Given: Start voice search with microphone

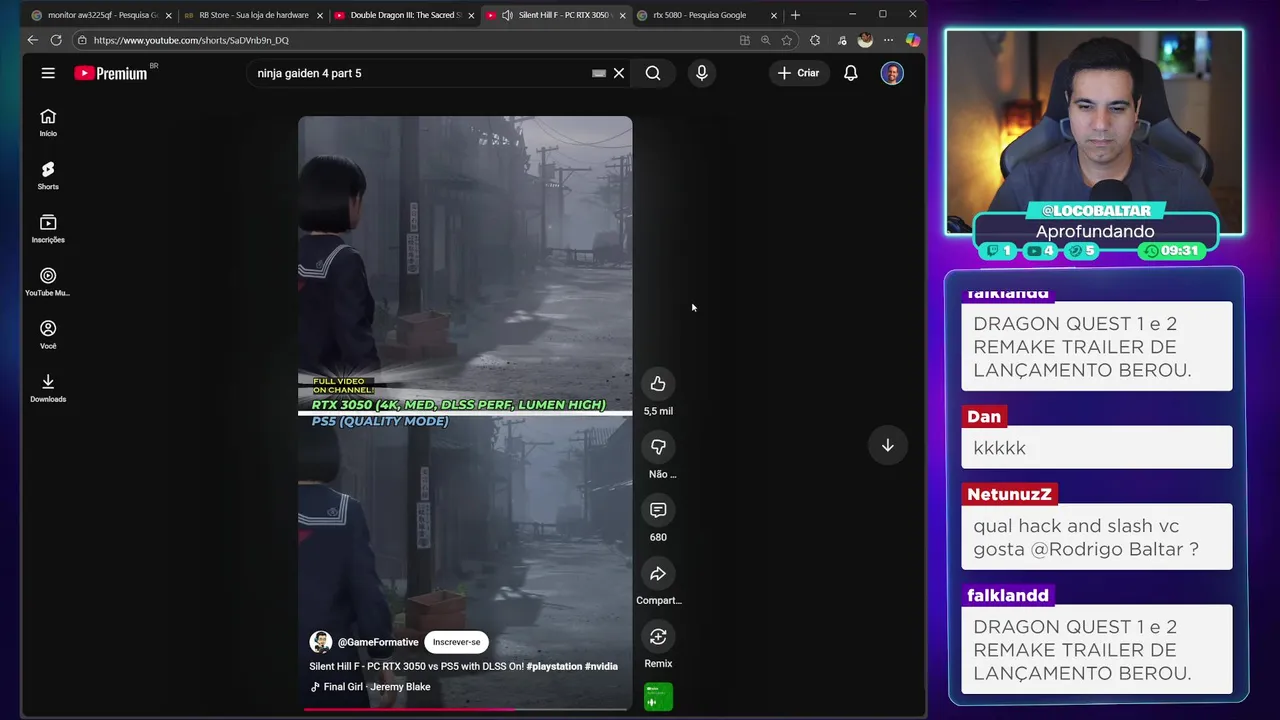Looking at the screenshot, I should point(701,73).
